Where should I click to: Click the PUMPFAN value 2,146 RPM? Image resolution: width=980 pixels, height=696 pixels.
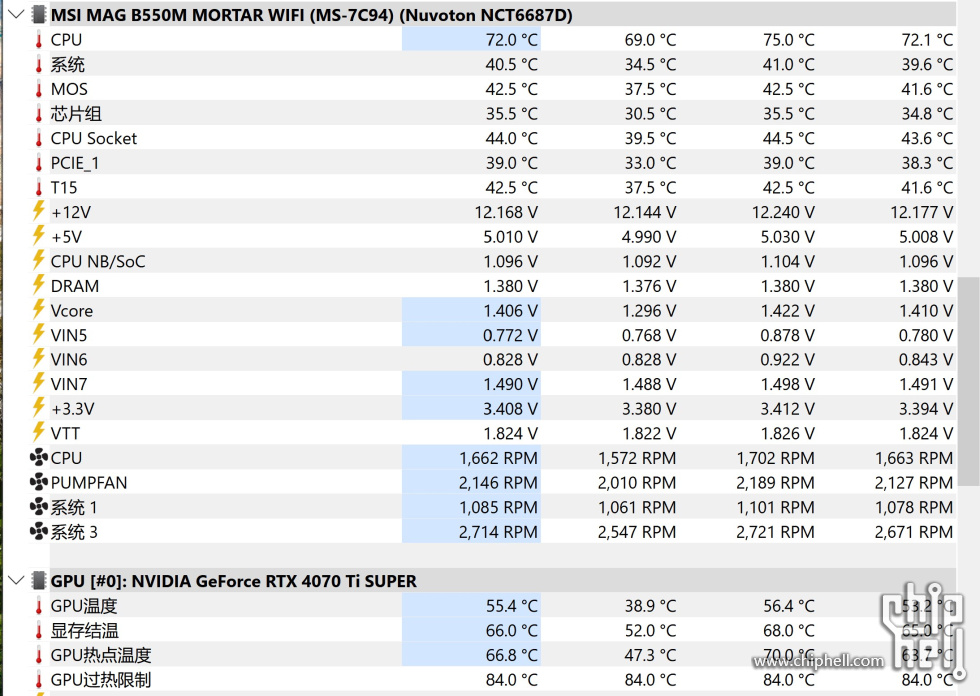click(x=498, y=482)
